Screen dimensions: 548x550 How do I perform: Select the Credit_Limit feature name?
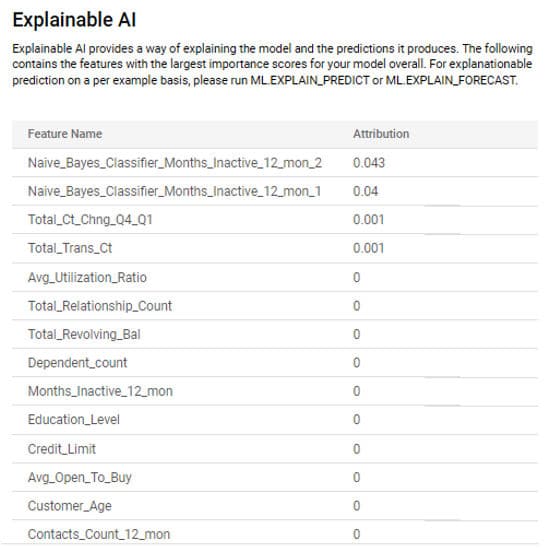click(x=62, y=449)
